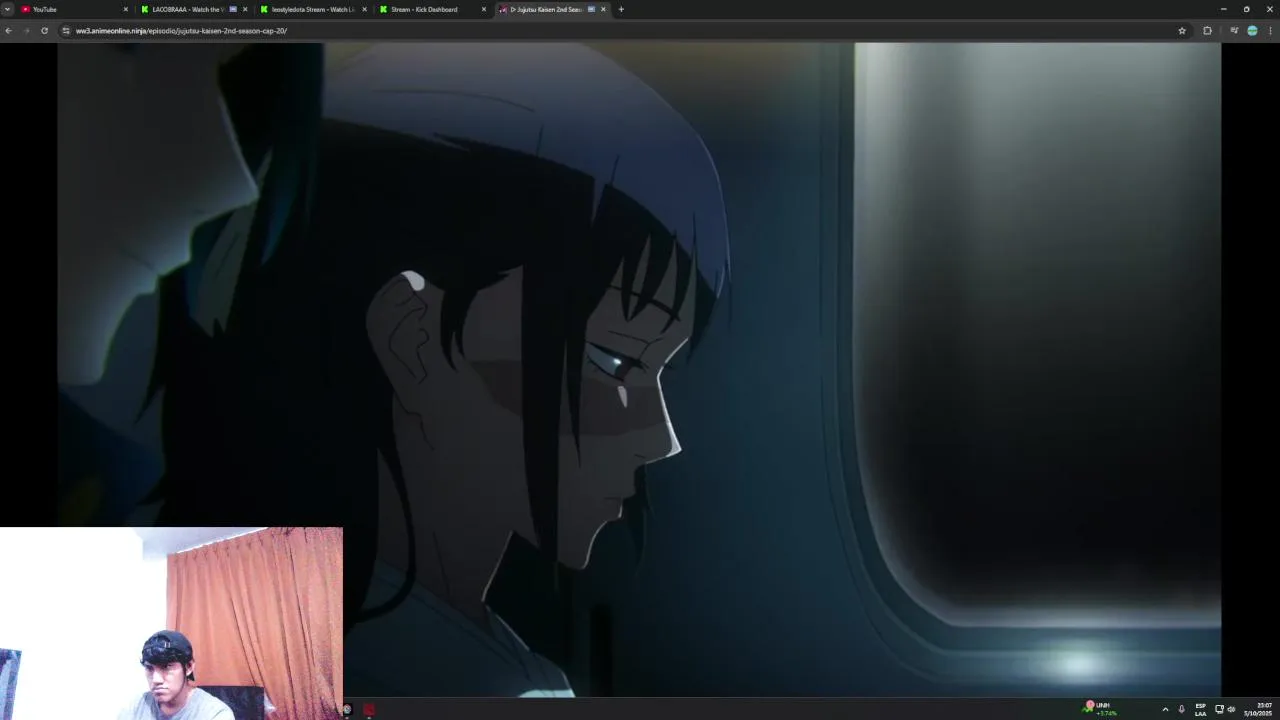This screenshot has width=1280, height=720.
Task: Close the leostyledota Stream tab
Action: click(x=364, y=9)
